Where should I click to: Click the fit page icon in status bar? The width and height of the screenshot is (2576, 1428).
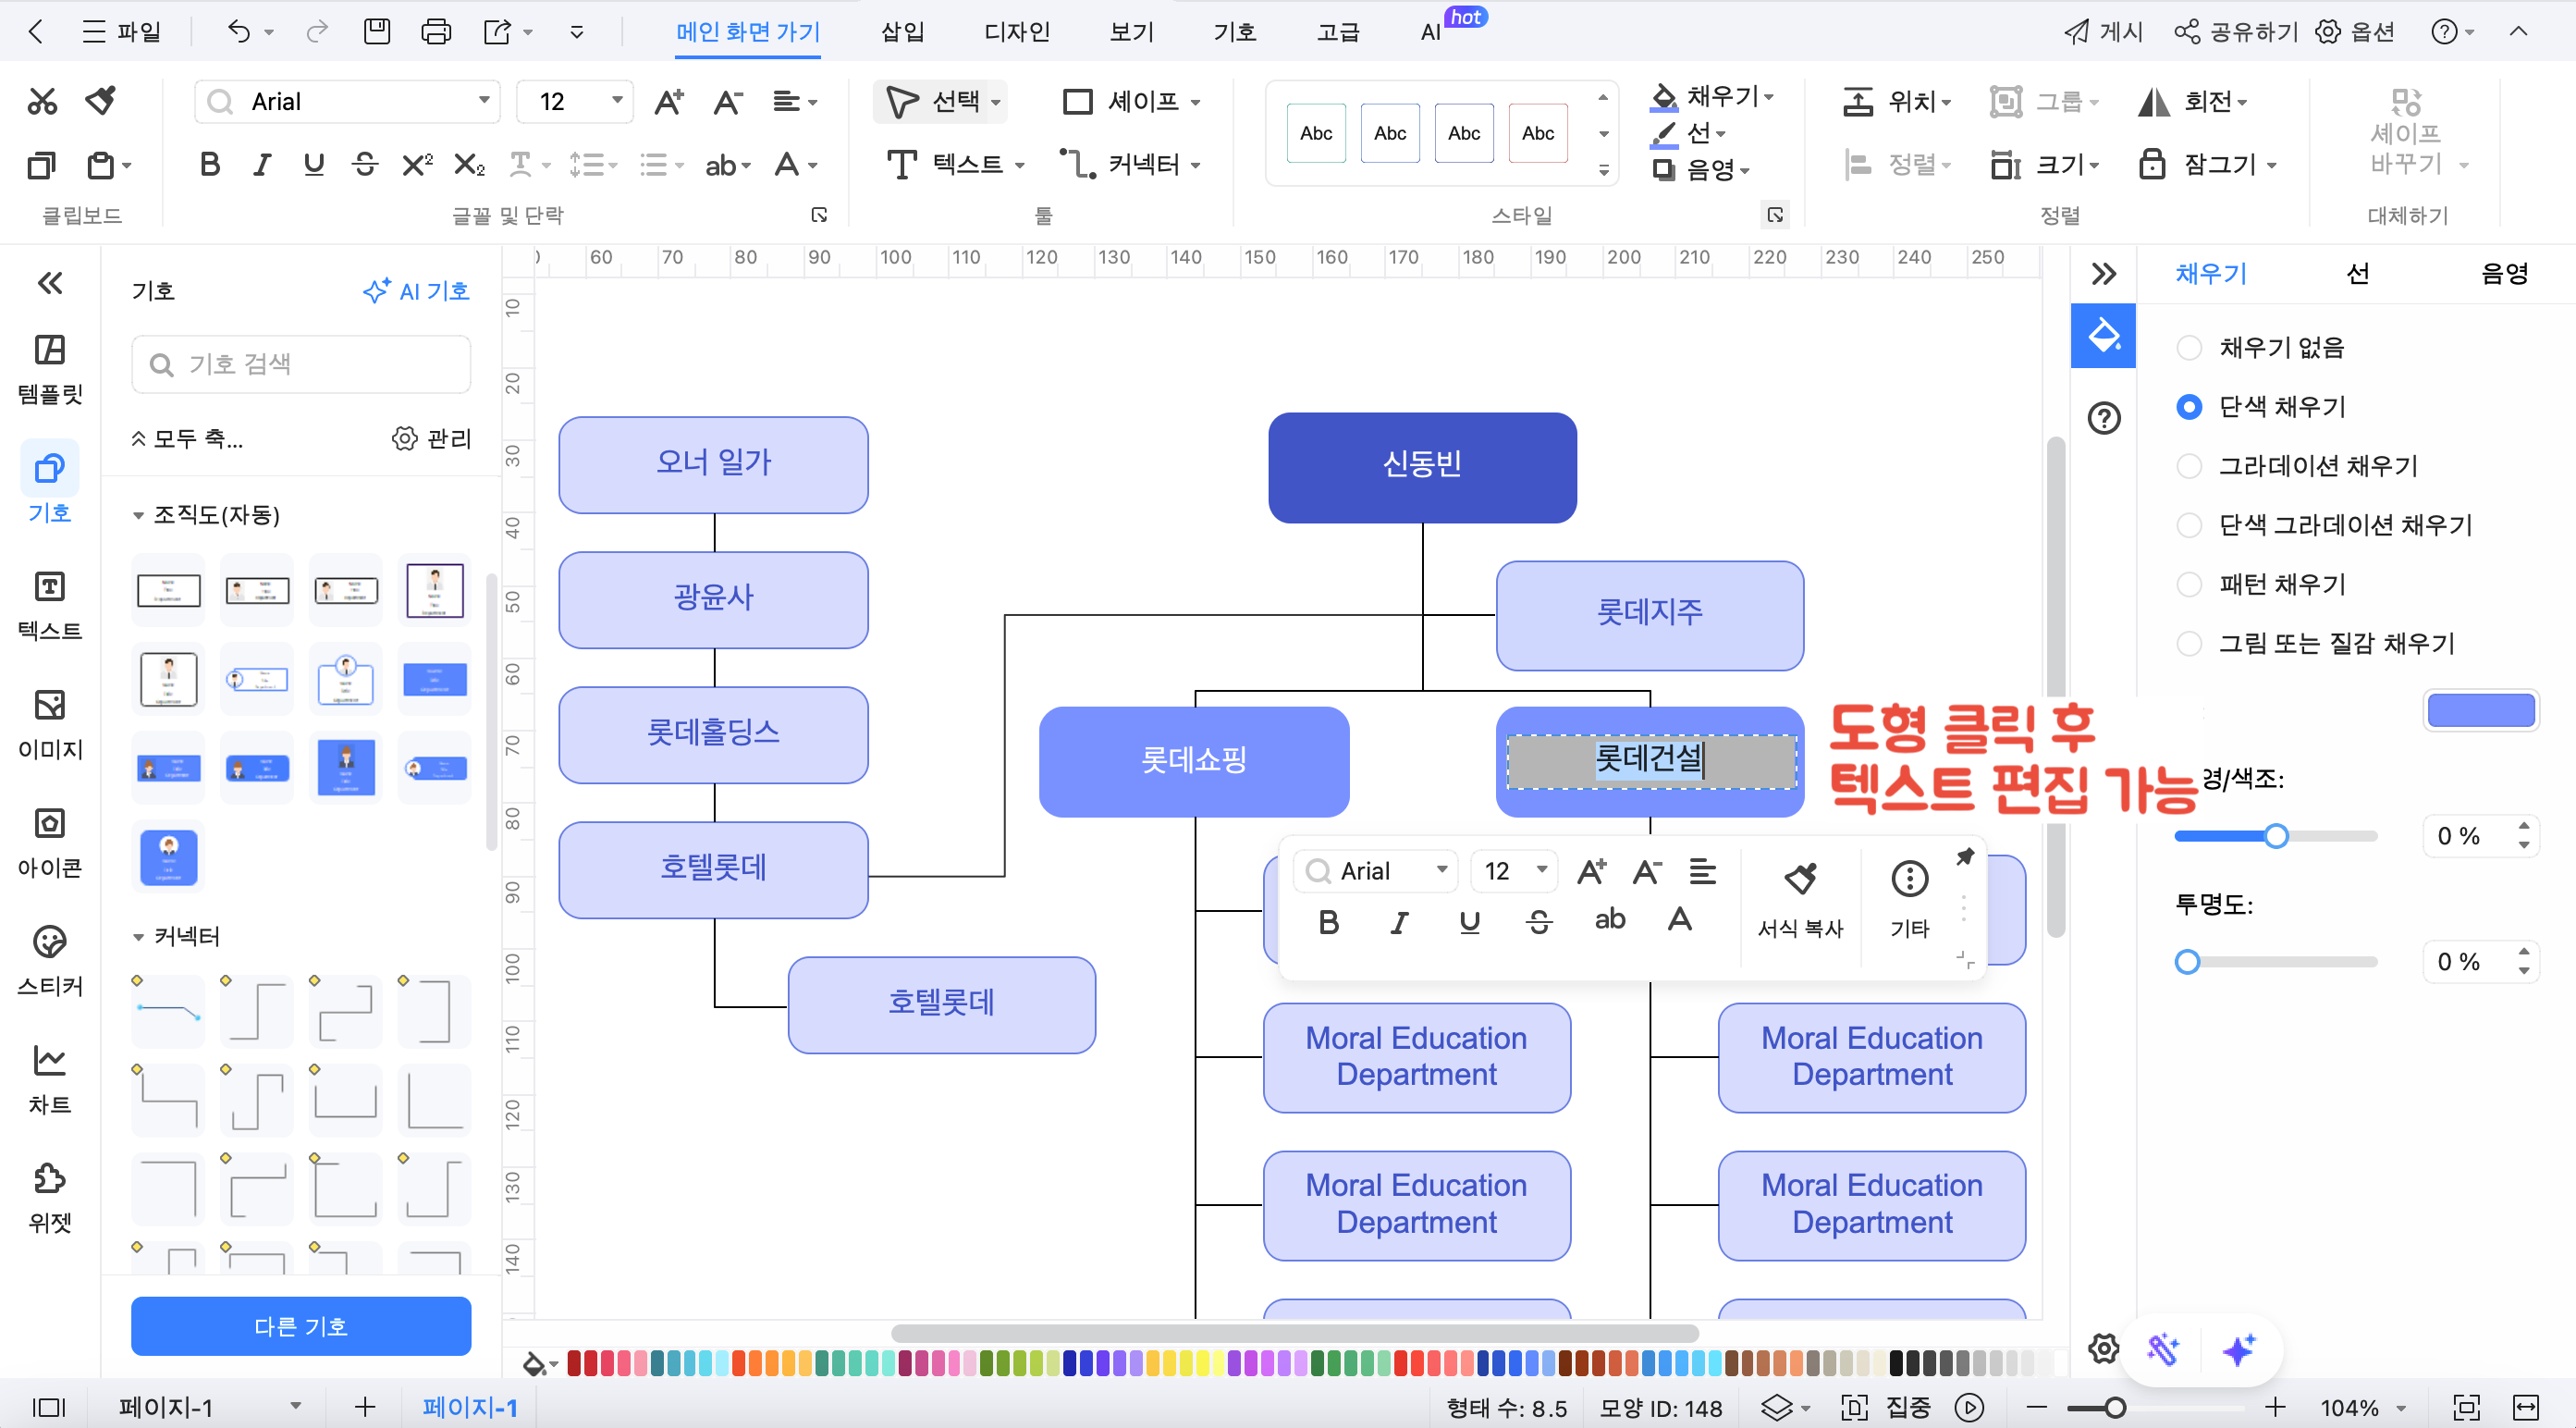(x=2467, y=1407)
